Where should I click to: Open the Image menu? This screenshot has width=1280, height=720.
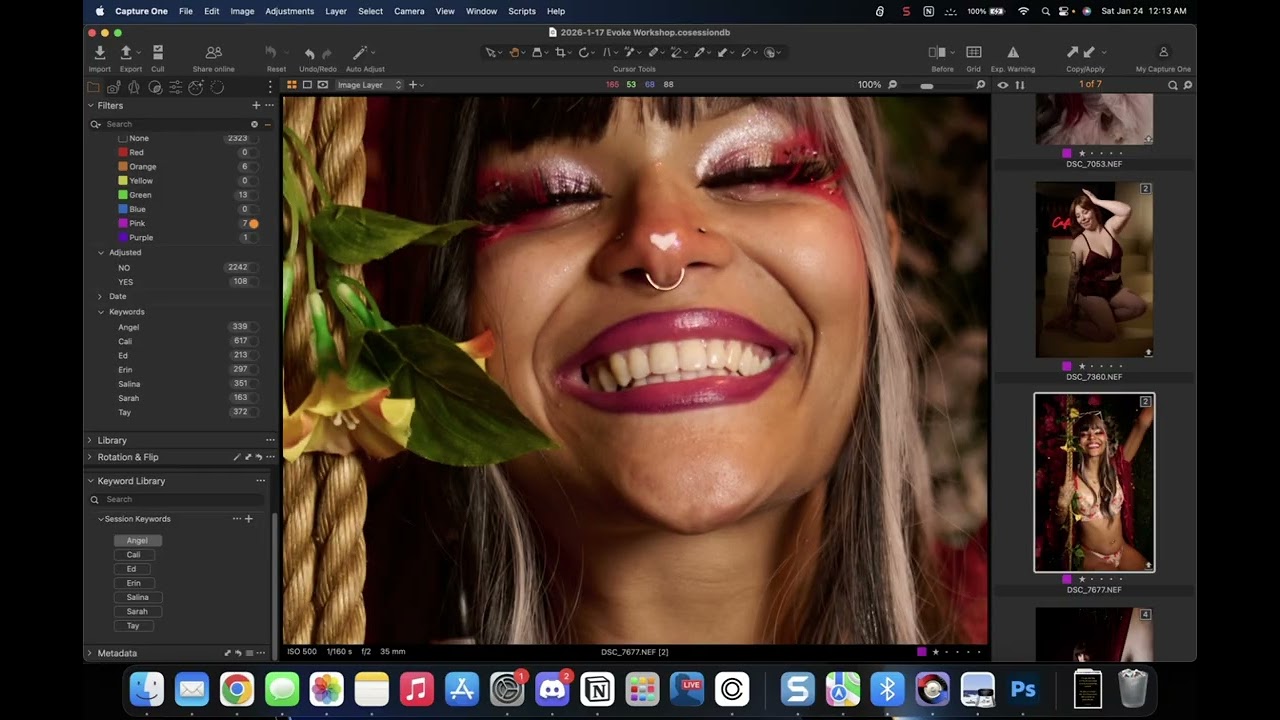(242, 11)
